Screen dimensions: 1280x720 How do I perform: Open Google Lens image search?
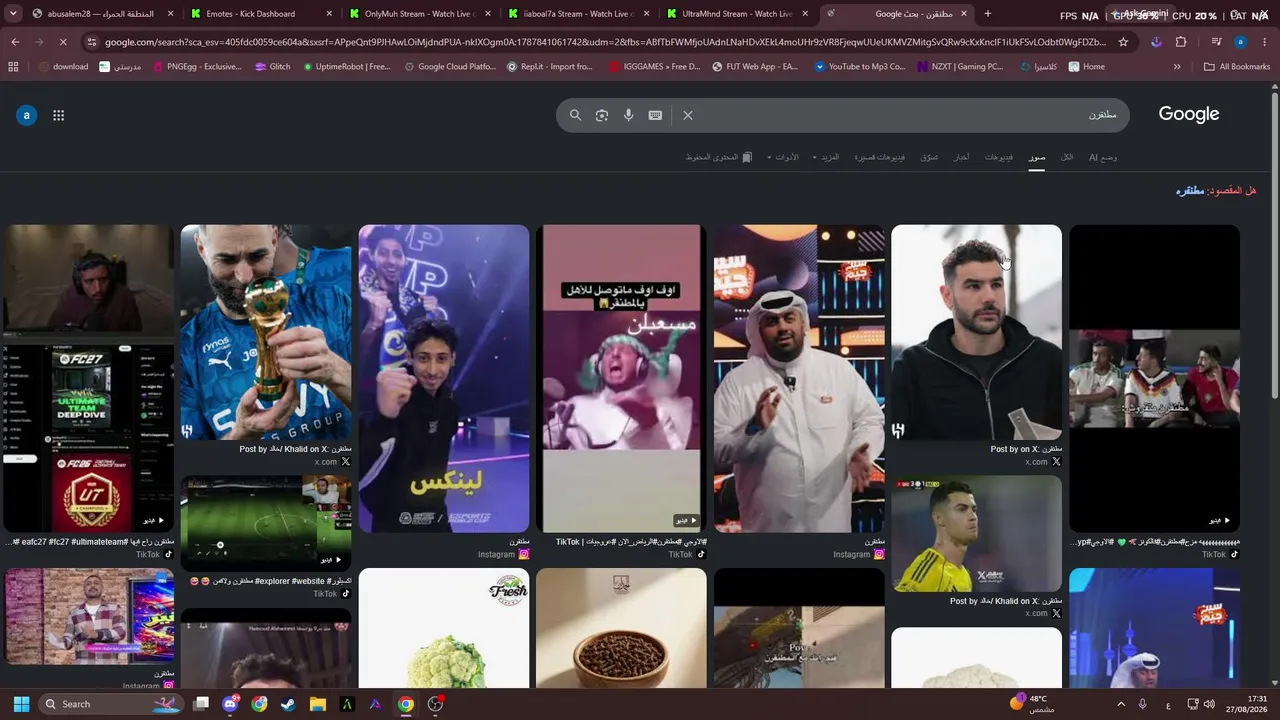pos(602,115)
